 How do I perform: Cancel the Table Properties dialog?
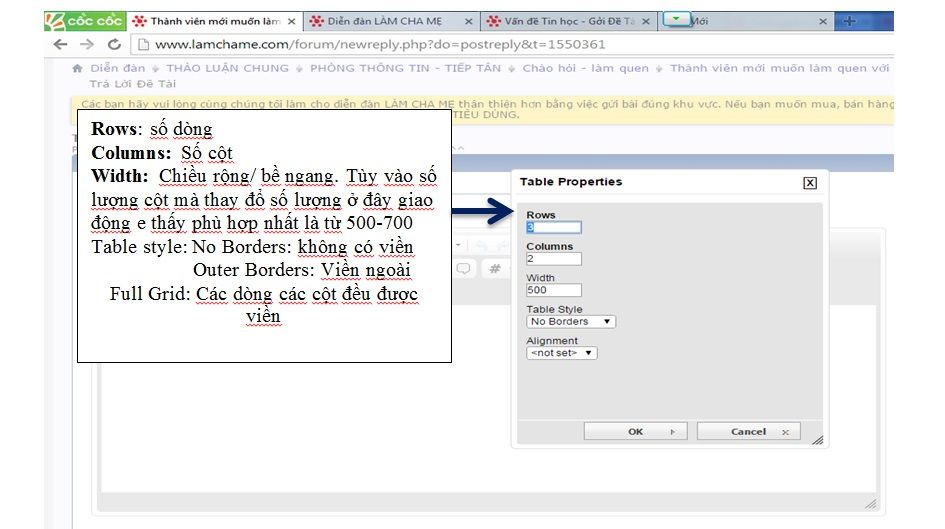click(748, 432)
